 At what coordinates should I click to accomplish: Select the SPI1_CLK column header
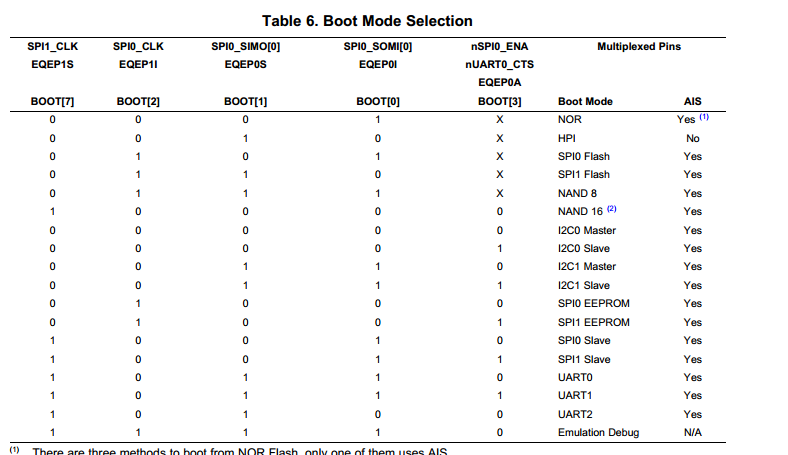(x=52, y=46)
